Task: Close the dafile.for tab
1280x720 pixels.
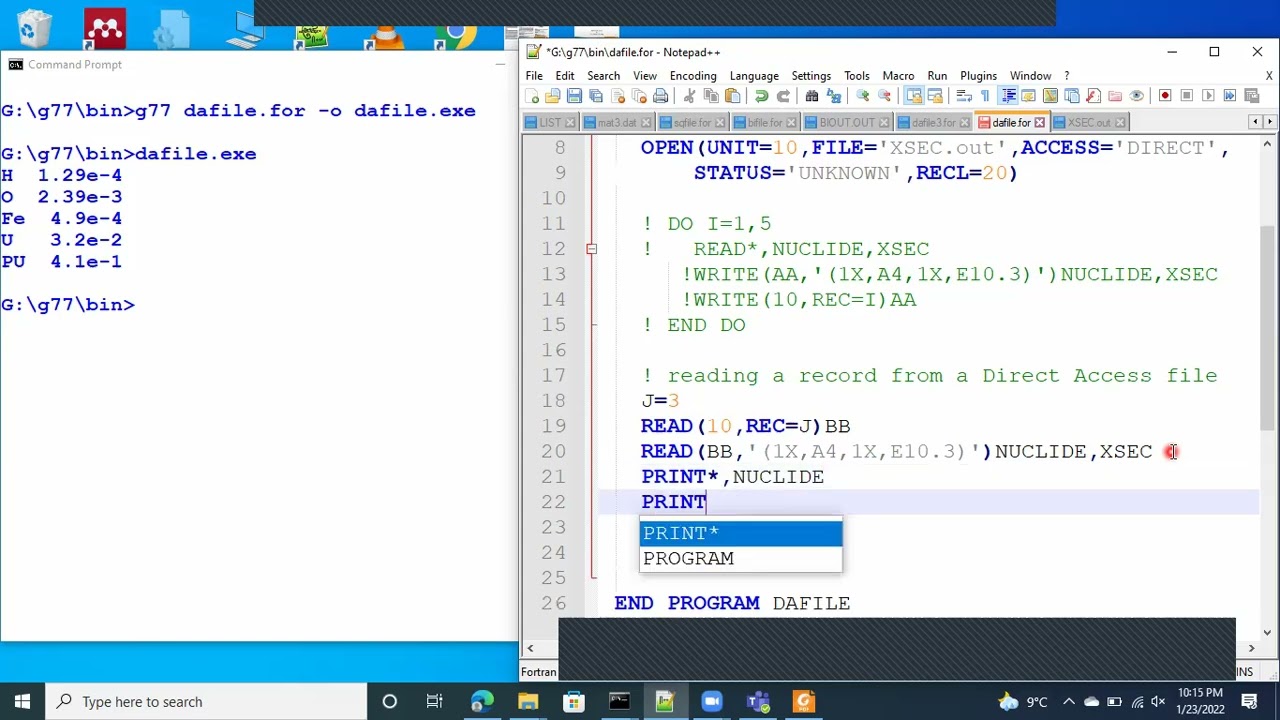Action: 1039,122
